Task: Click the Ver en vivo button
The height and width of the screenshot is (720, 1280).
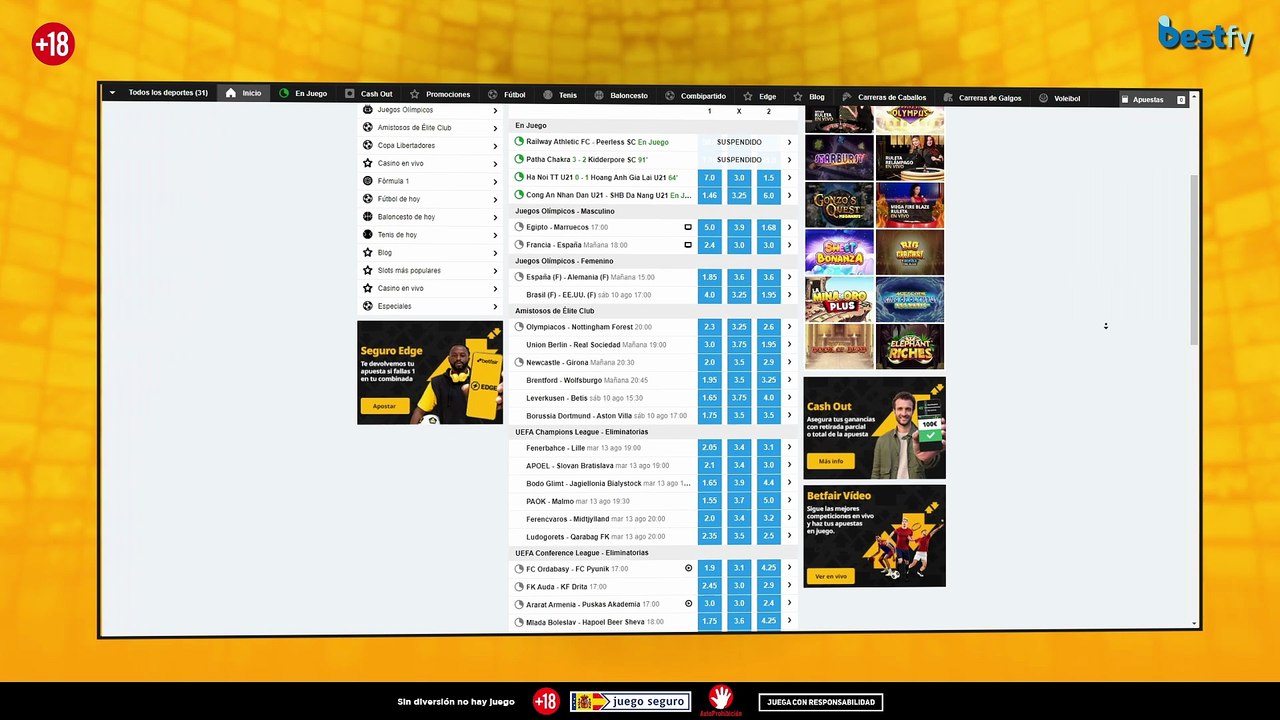Action: tap(831, 576)
